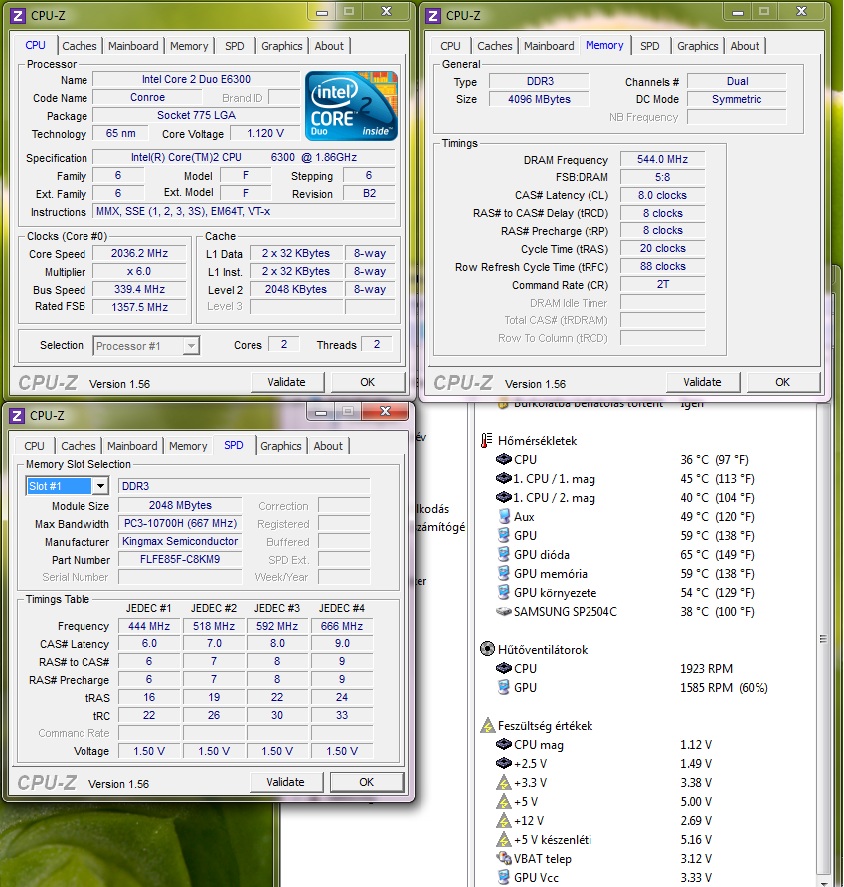Screen dimensions: 844x887
Task: Click the Package value Socket 775 LGA
Action: (x=196, y=115)
